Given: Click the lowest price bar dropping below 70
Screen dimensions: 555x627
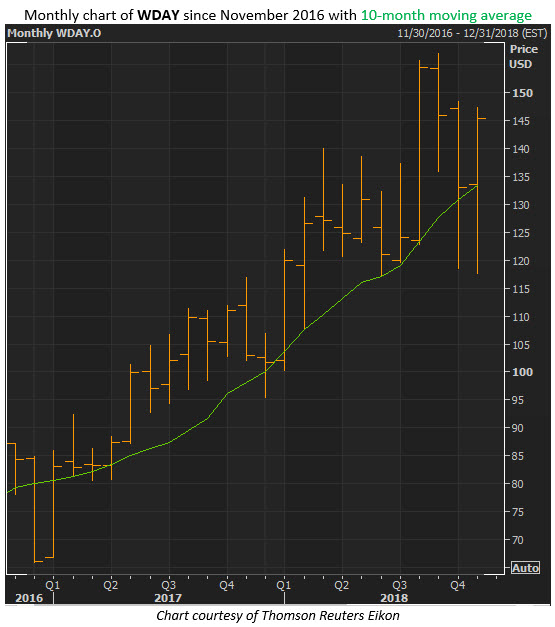Looking at the screenshot, I should [x=34, y=509].
